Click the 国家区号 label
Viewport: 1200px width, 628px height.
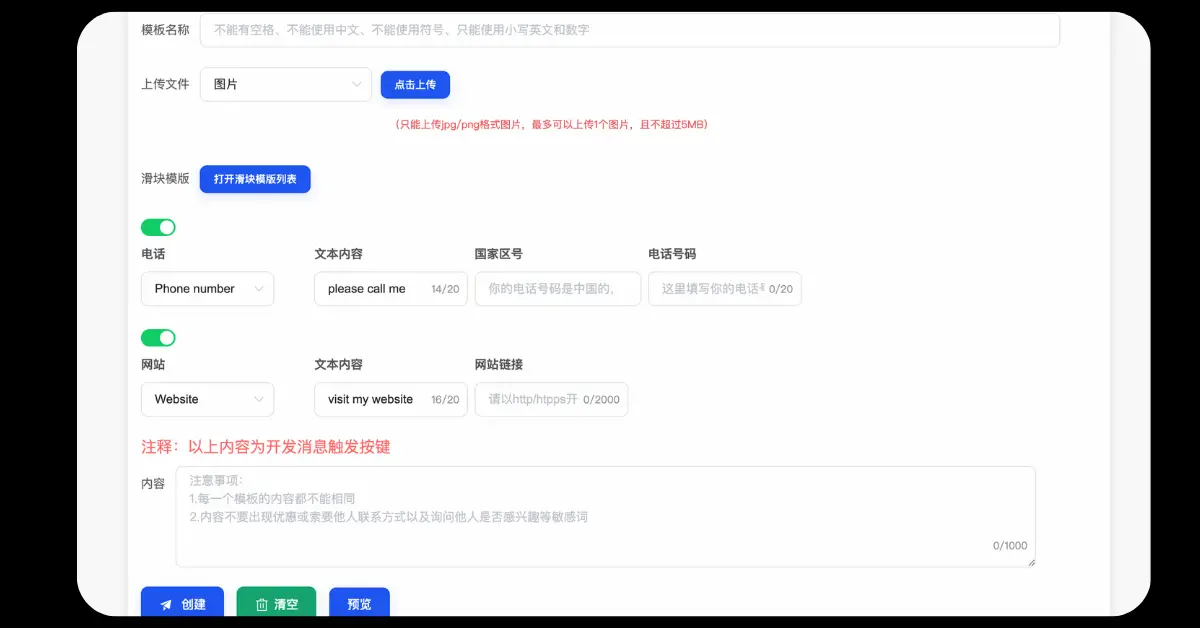[499, 254]
